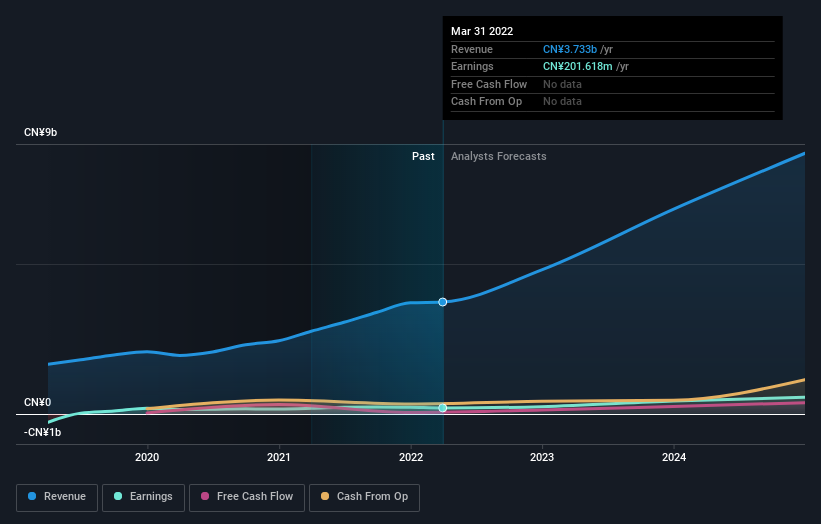Click the -CN¥1b y-axis label

pyautogui.click(x=42, y=432)
